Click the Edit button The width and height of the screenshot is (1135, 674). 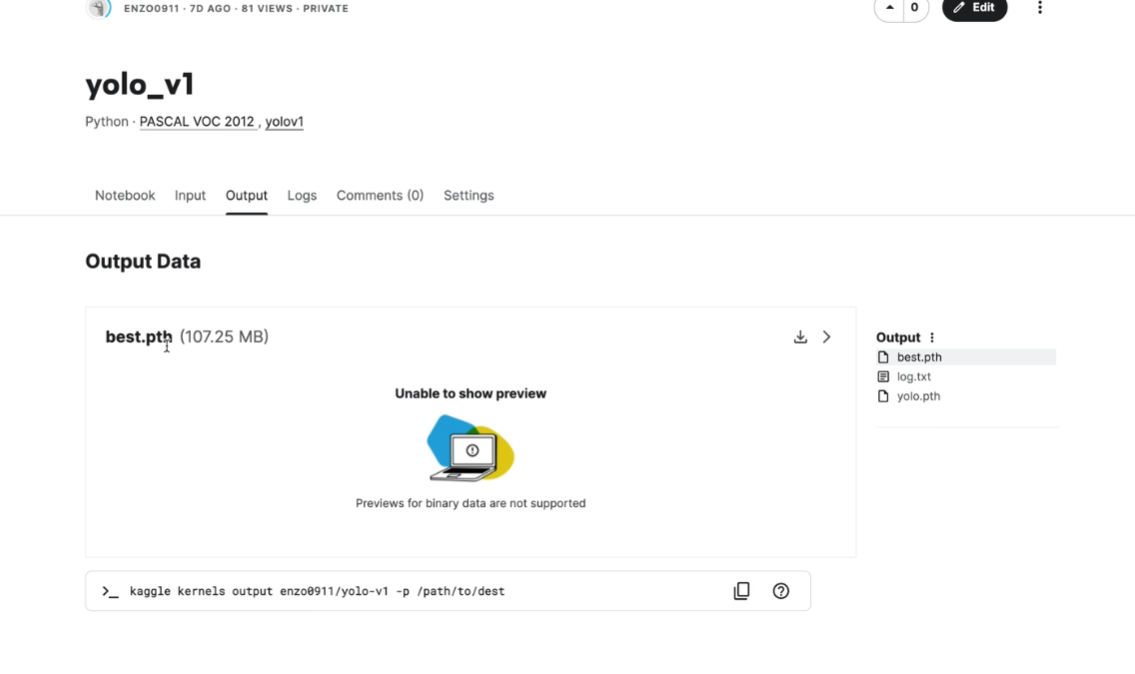(x=974, y=7)
